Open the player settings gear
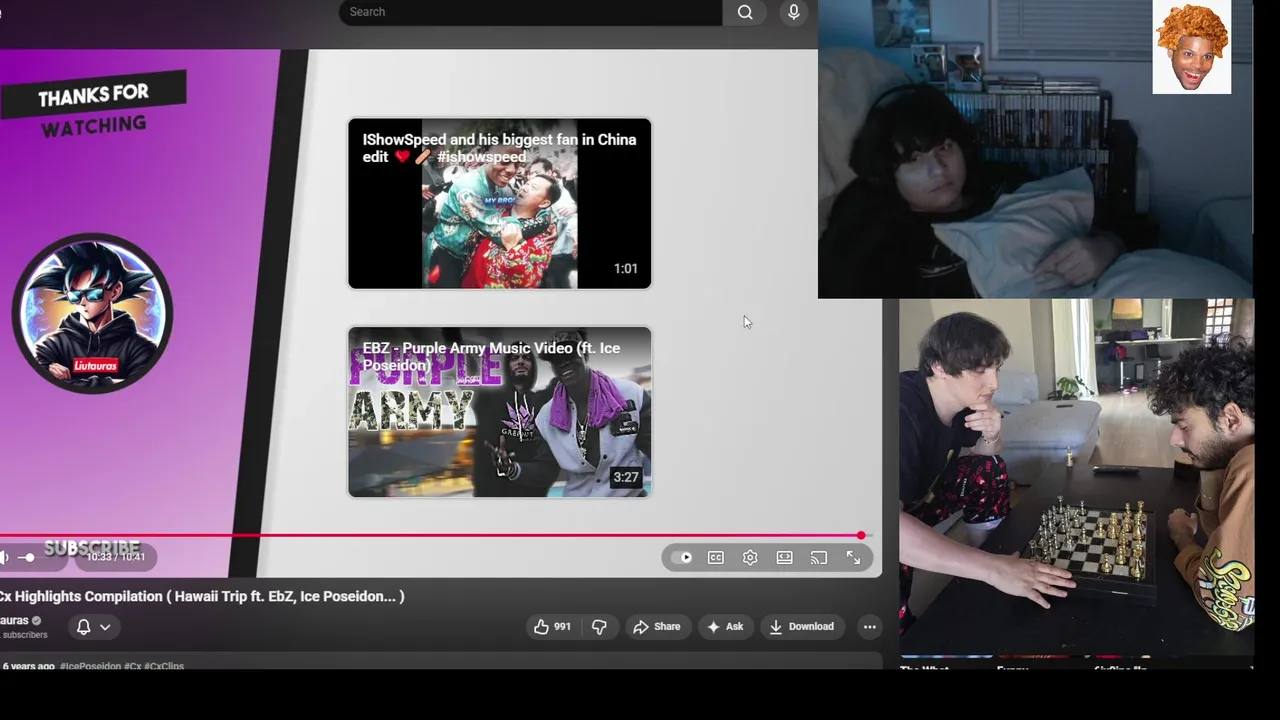This screenshot has width=1280, height=720. pos(750,558)
